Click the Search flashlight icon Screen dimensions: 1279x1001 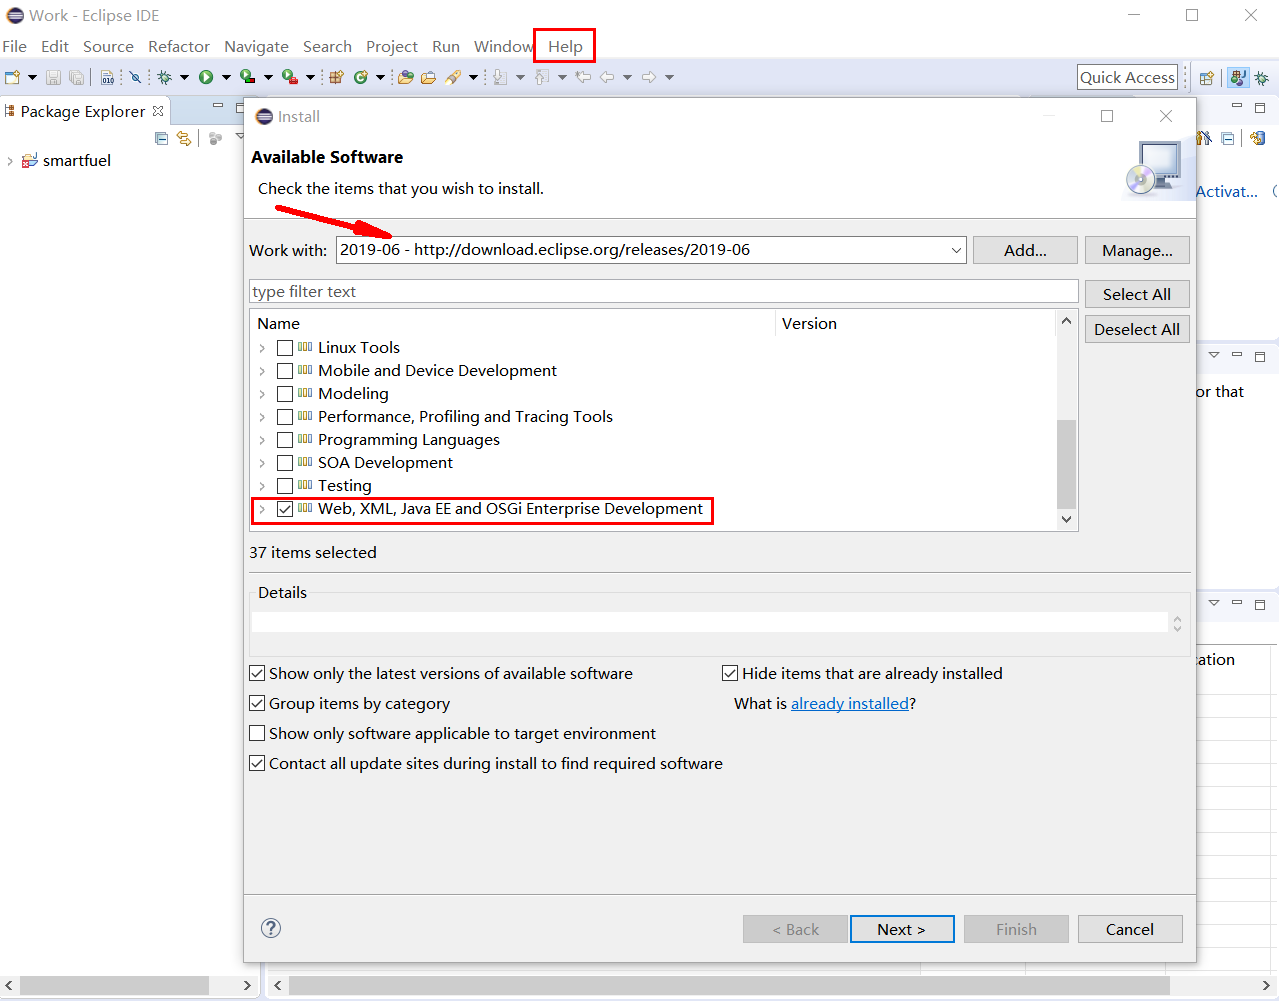(x=452, y=77)
